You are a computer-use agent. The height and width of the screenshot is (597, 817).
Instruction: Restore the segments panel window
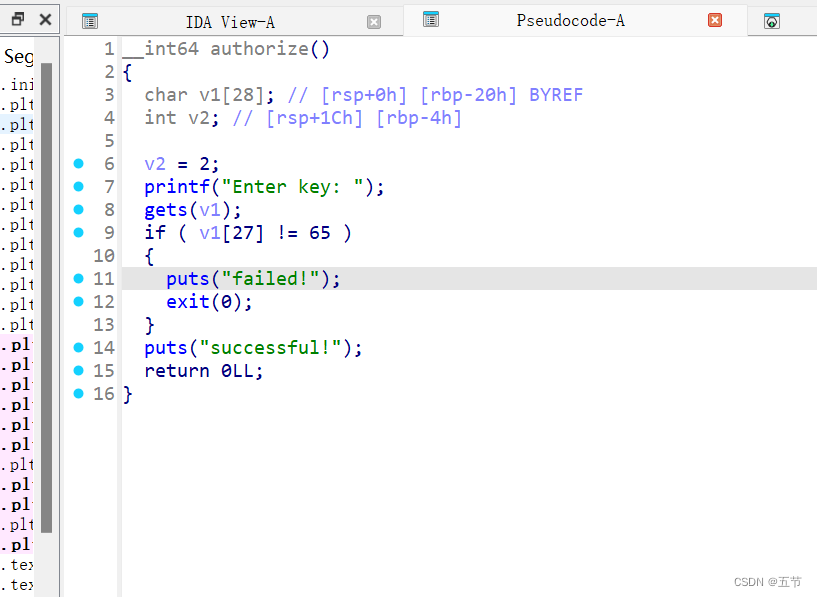[18, 19]
